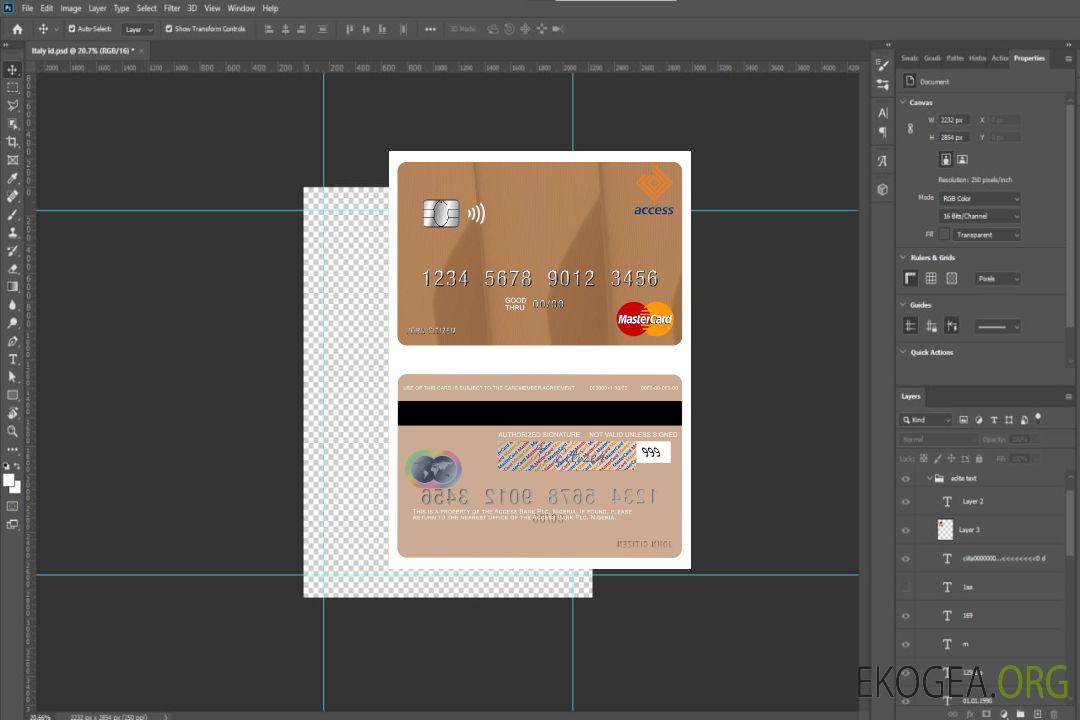
Task: Toggle the Auto-Select checkbox
Action: tap(72, 29)
